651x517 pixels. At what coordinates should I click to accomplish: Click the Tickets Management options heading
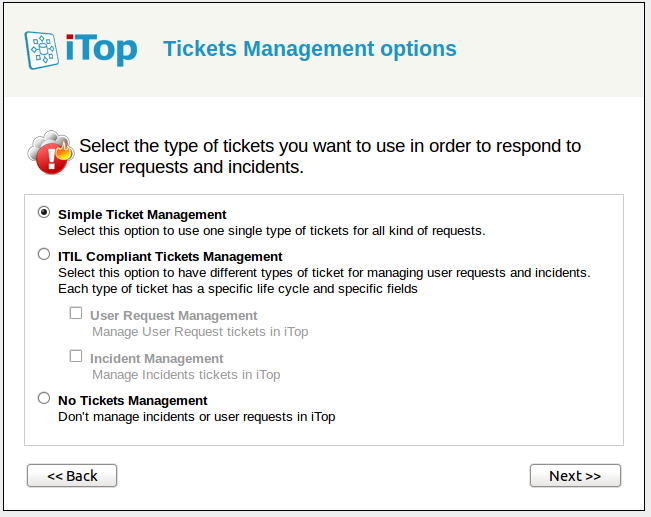(x=309, y=48)
